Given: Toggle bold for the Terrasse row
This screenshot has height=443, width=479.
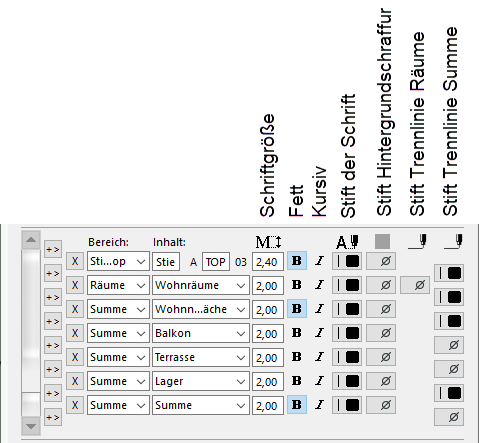Looking at the screenshot, I should click(297, 357).
